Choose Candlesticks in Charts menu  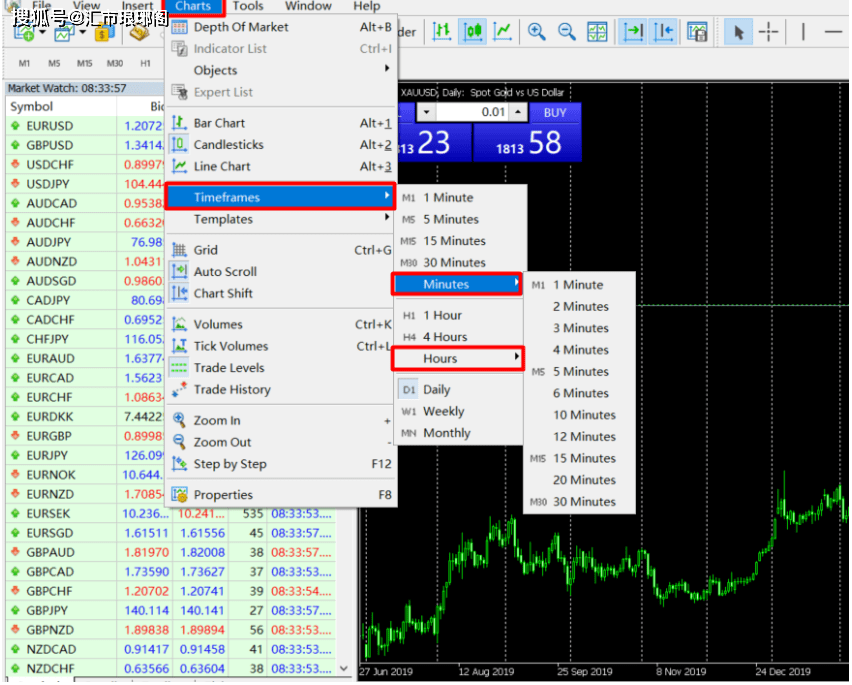point(281,144)
